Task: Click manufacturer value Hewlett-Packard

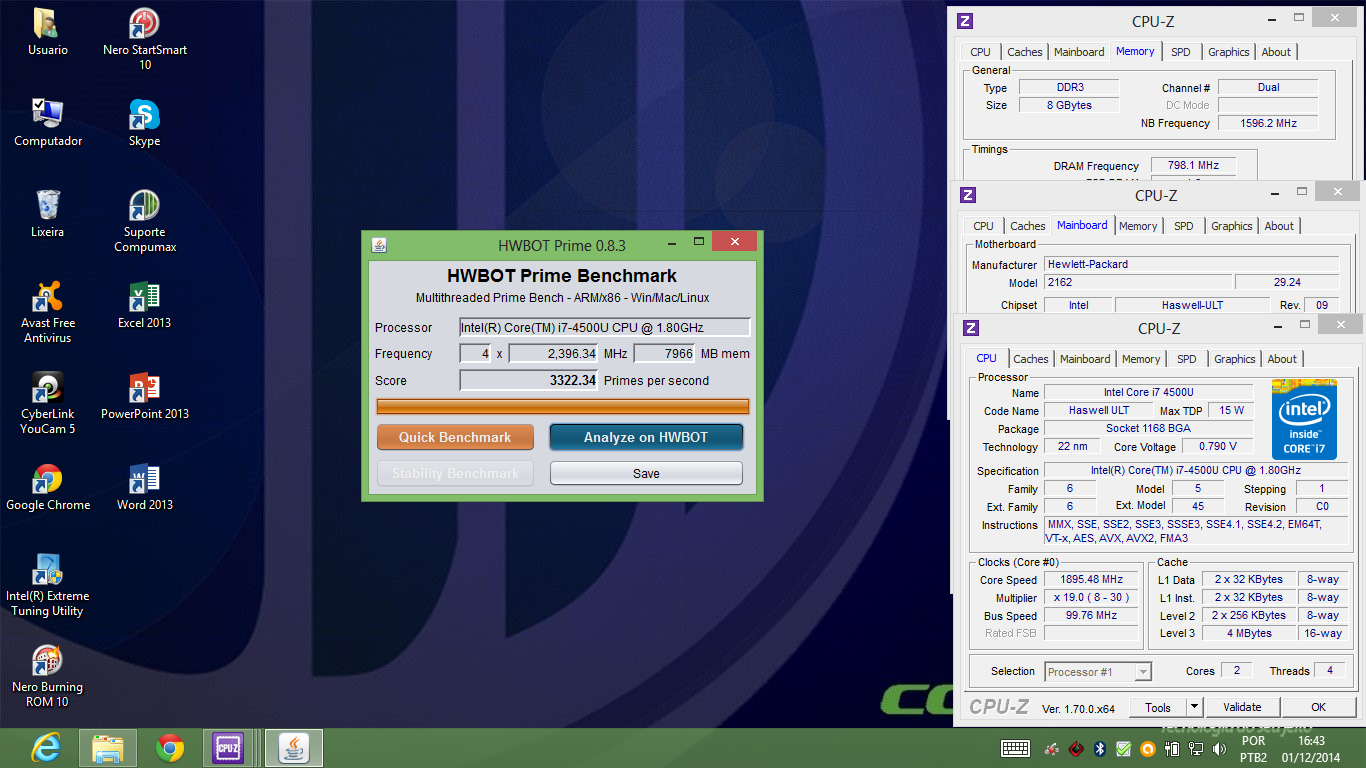Action: (1191, 264)
